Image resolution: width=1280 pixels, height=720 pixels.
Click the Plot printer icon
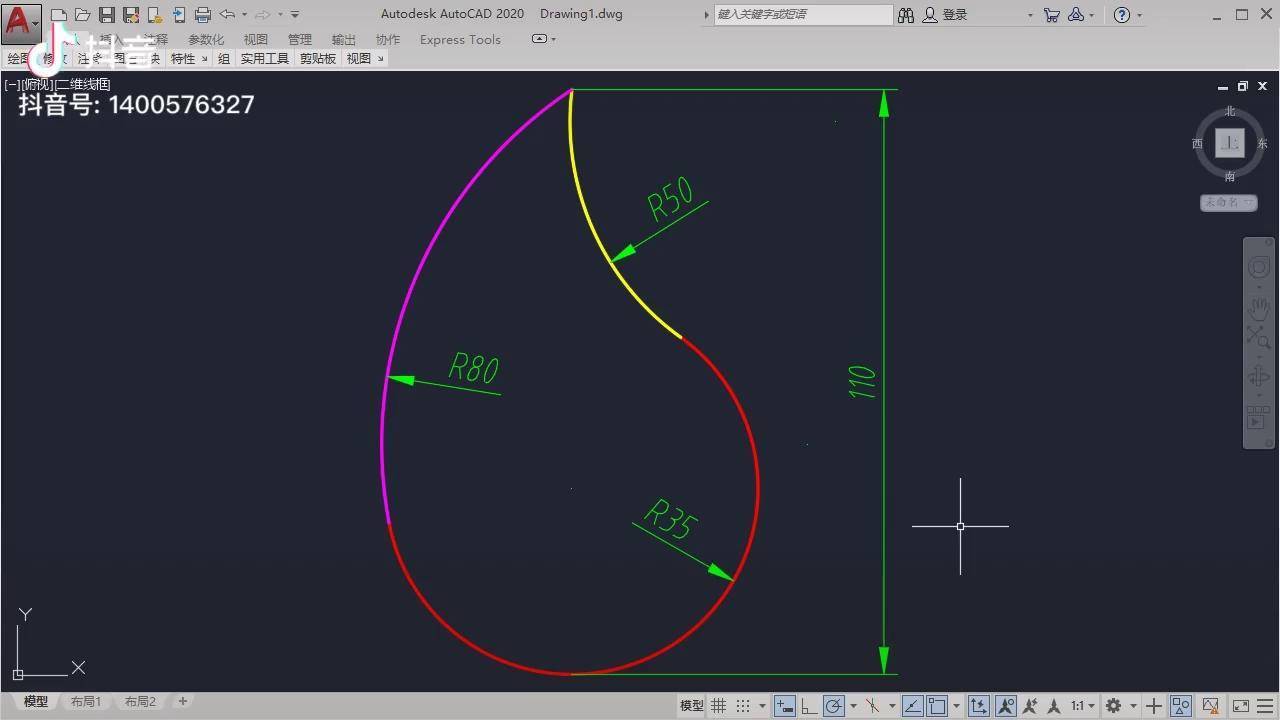[x=203, y=15]
